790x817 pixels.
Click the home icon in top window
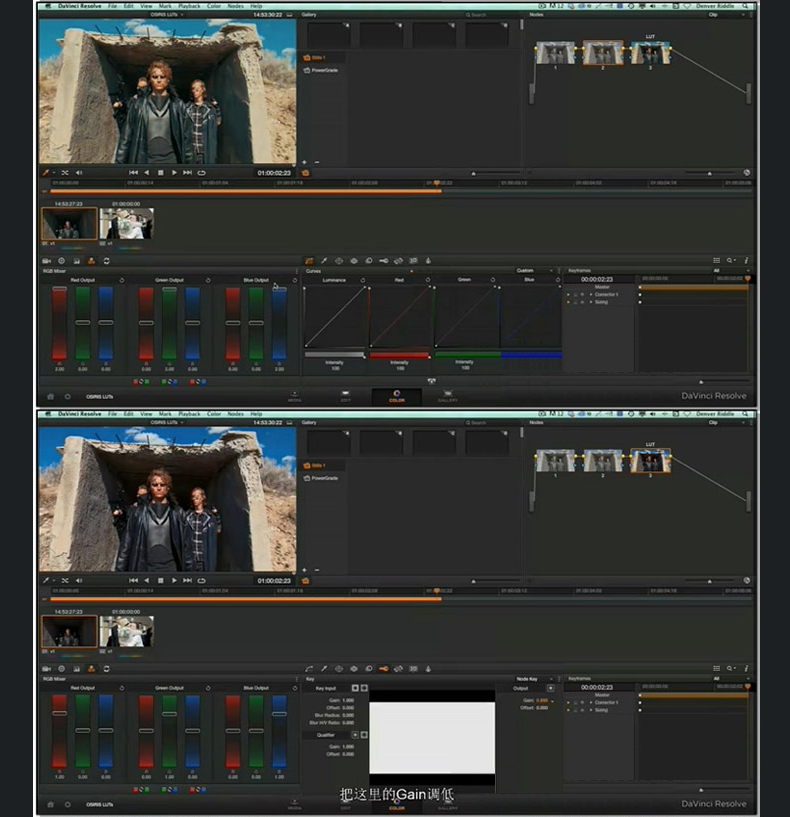pos(51,397)
